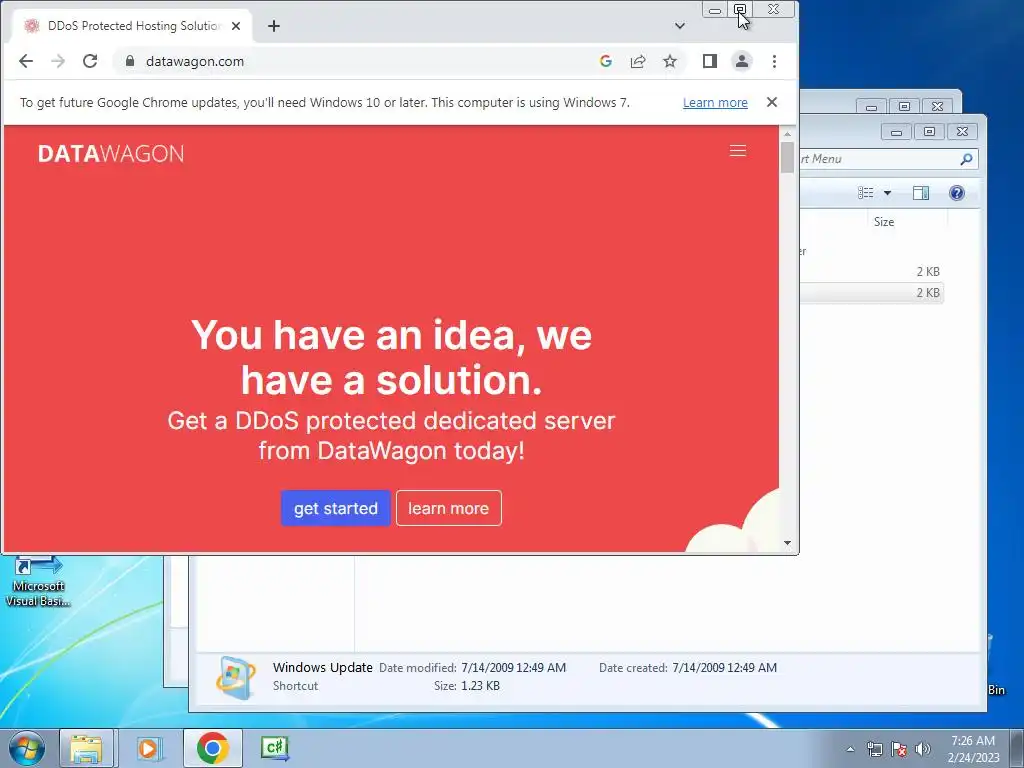The image size is (1024, 768).
Task: Click the network tray icon
Action: (874, 749)
